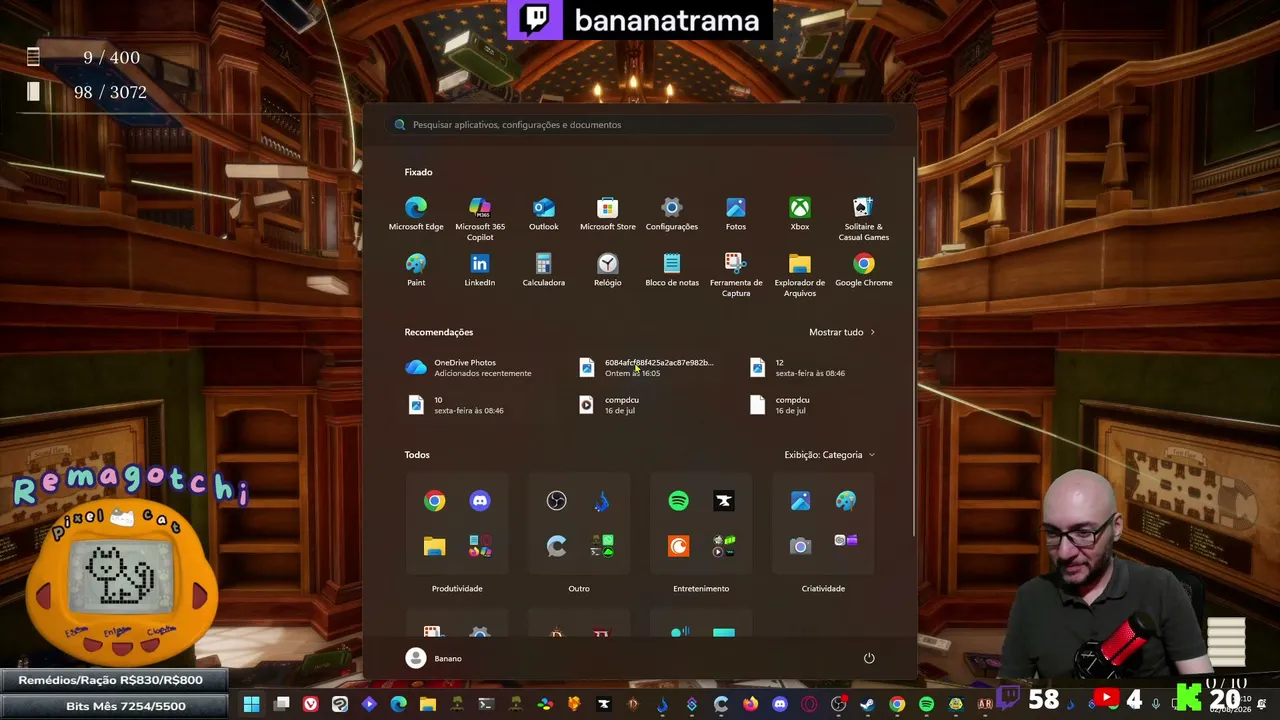
Task: Open the pinned LinkedIn app
Action: (480, 270)
